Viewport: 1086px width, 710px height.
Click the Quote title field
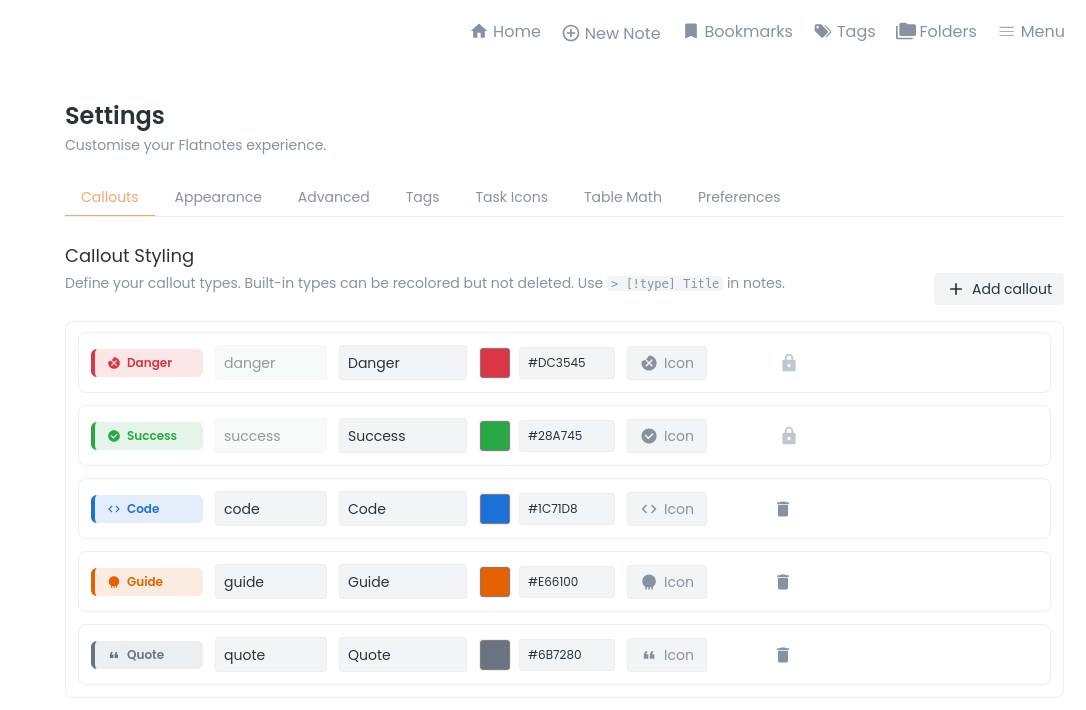402,655
